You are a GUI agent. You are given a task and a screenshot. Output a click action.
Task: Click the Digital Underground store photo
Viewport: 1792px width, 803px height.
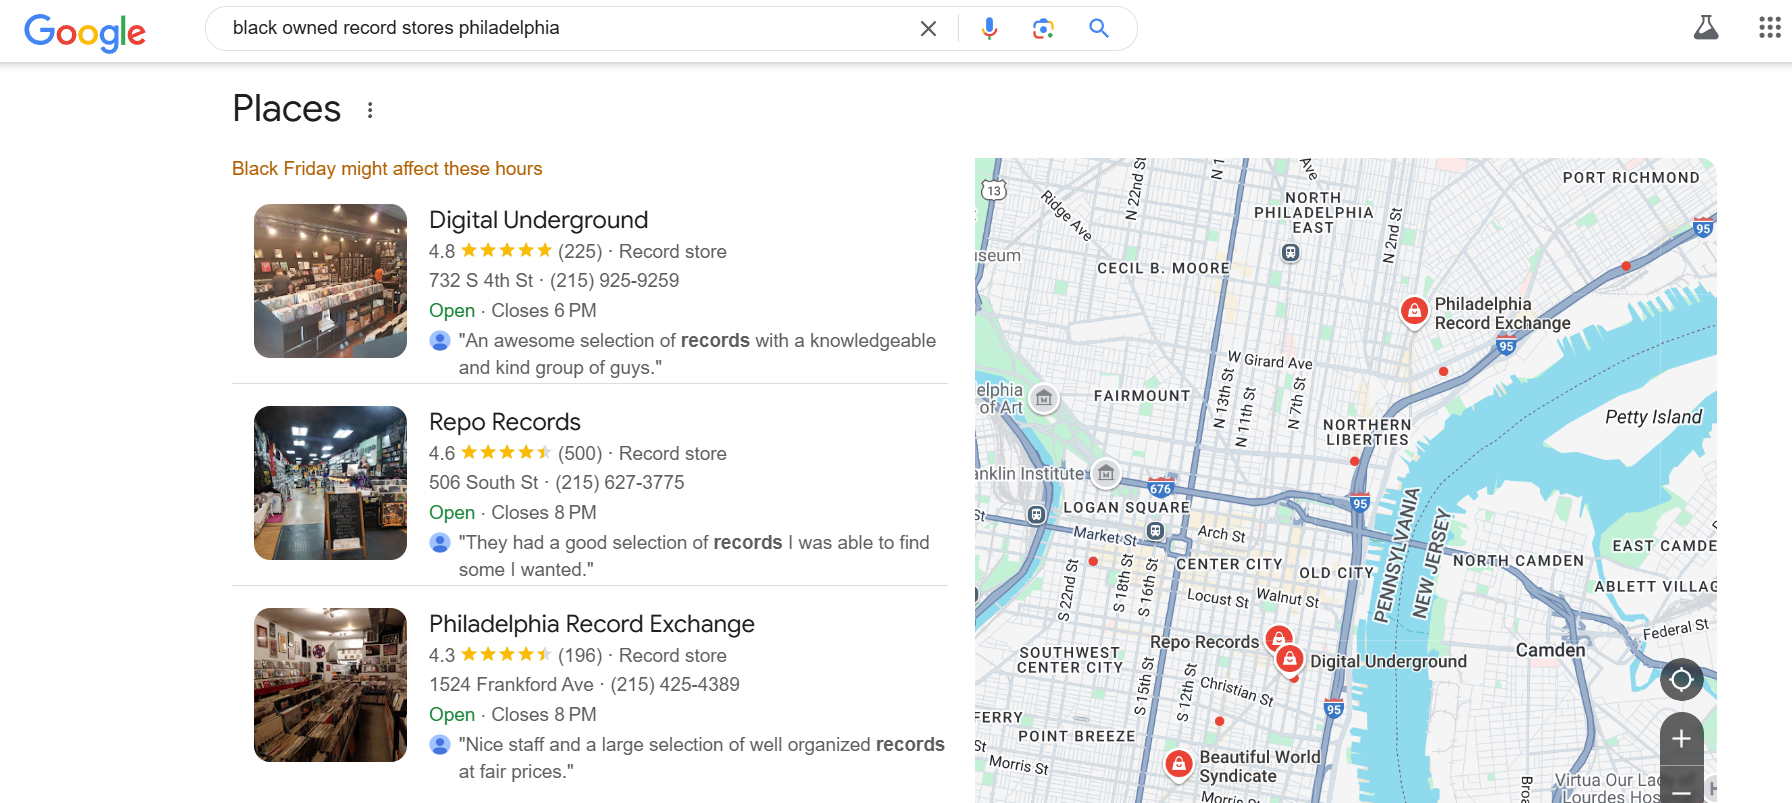pos(330,281)
